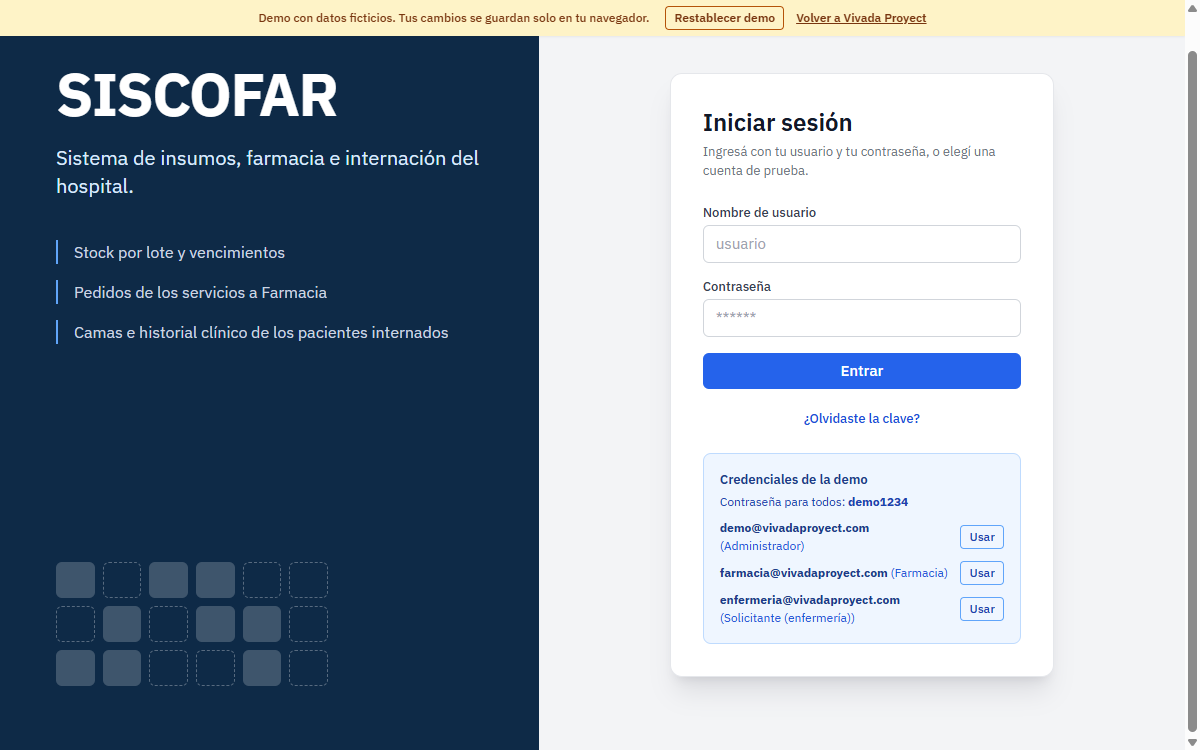The image size is (1200, 750).
Task: Use the farmacia@vivadaproyect.com account
Action: click(982, 573)
